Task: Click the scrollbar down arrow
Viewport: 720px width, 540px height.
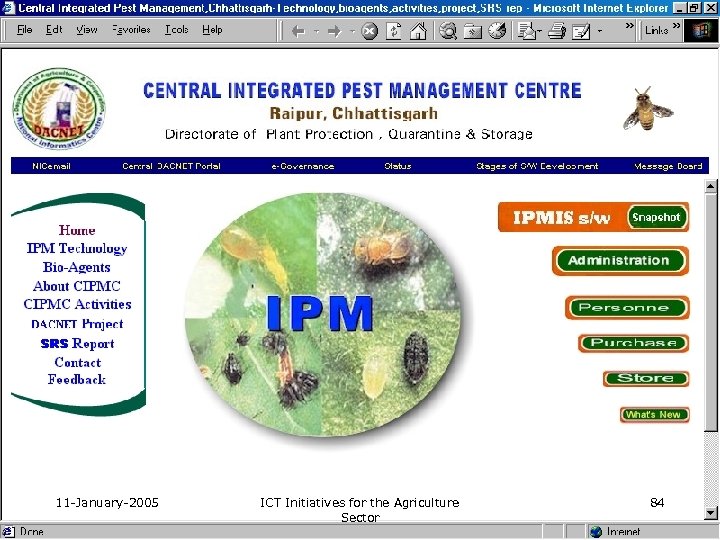Action: pos(711,513)
